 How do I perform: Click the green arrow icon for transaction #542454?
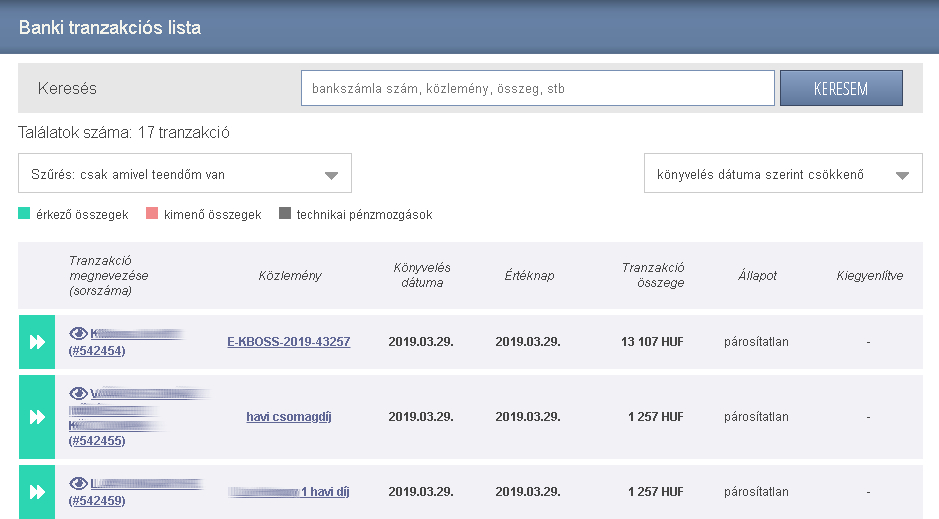click(x=37, y=342)
